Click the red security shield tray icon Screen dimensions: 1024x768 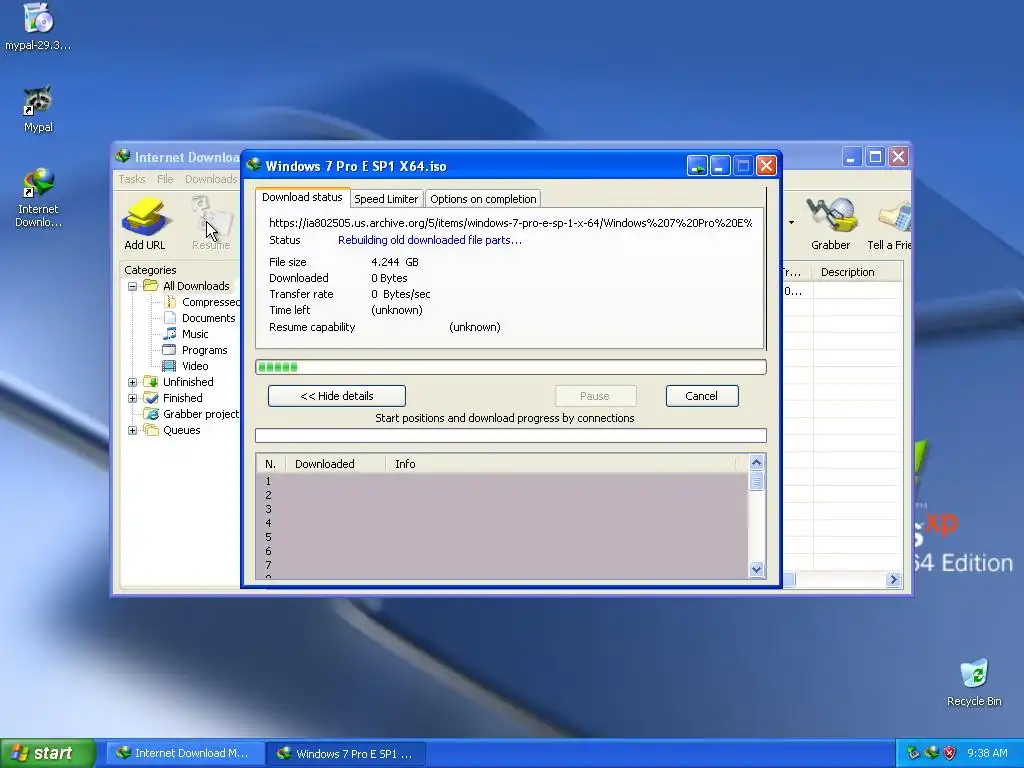[950, 753]
